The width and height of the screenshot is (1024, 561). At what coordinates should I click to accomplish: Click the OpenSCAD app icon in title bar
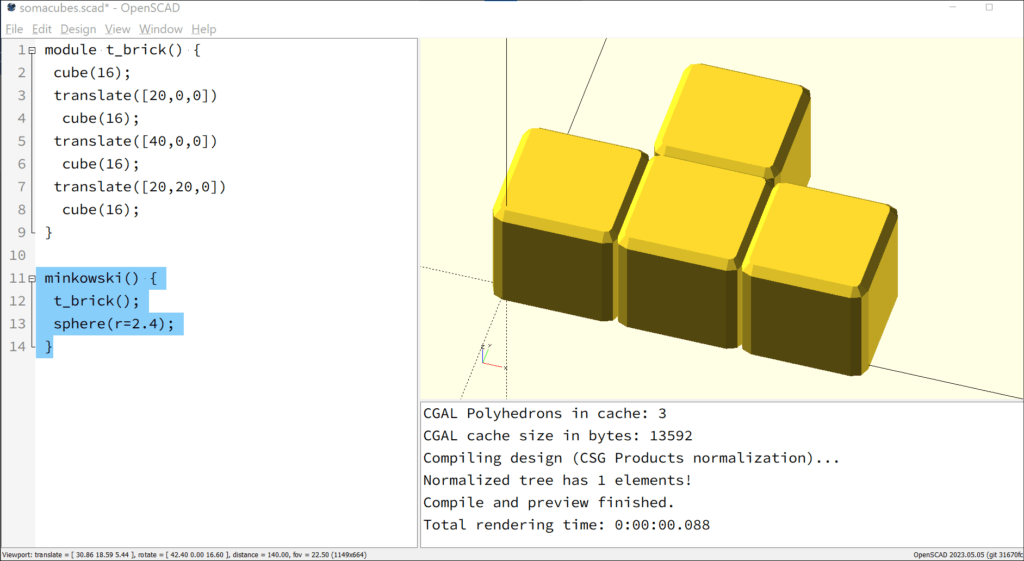pos(11,8)
